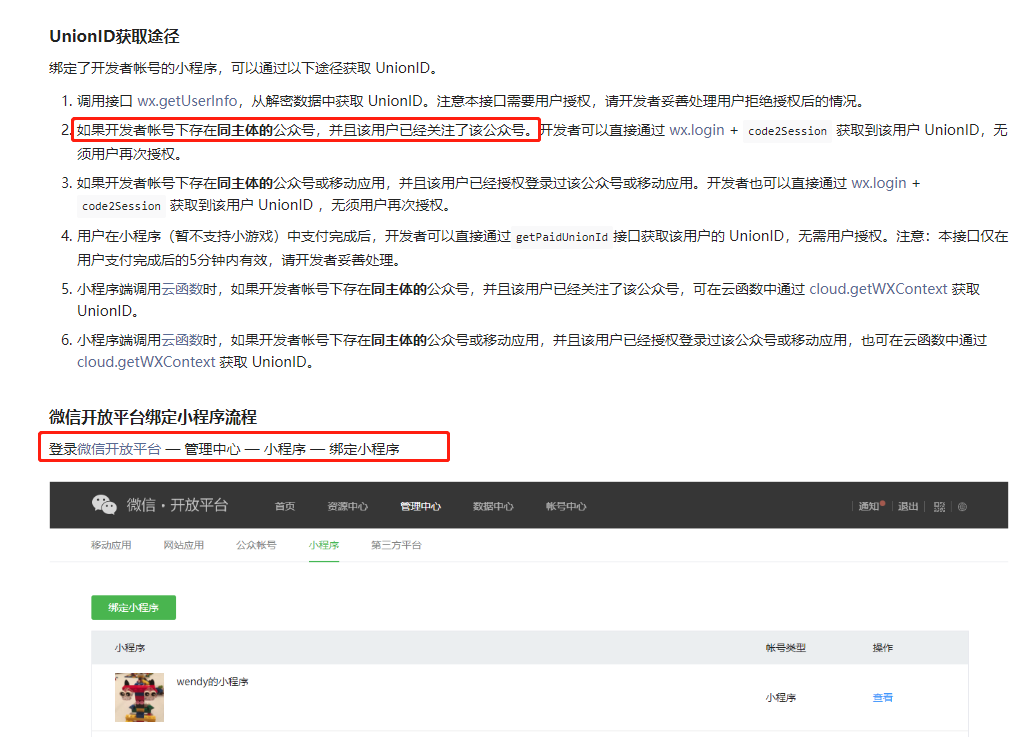Open 云函数 link in list item 6

coord(183,340)
